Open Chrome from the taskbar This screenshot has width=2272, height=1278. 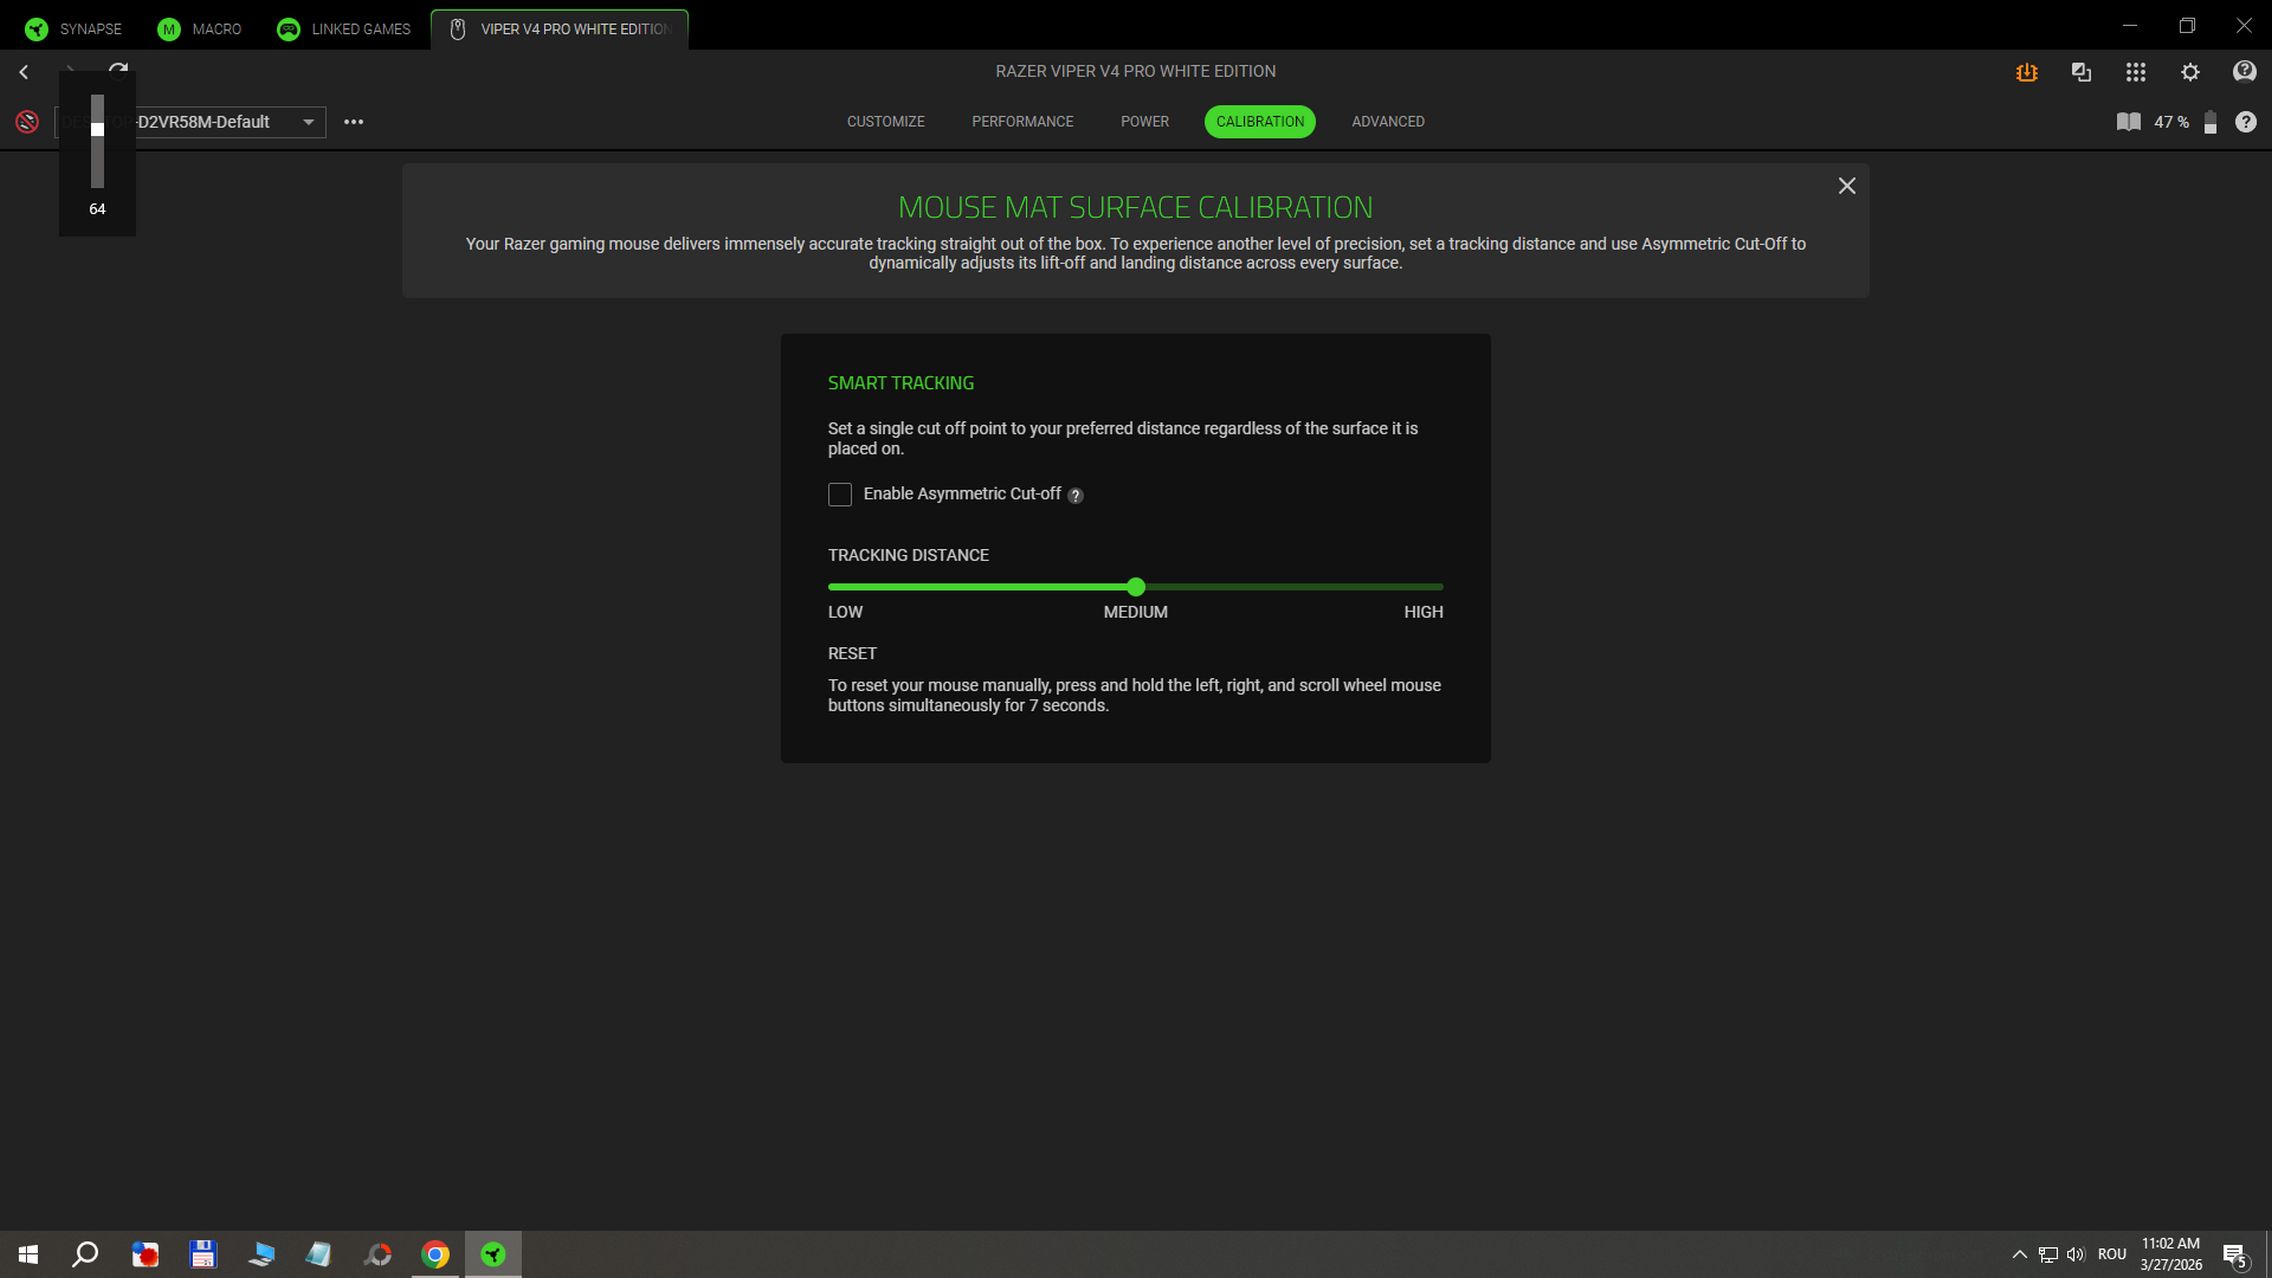(435, 1254)
